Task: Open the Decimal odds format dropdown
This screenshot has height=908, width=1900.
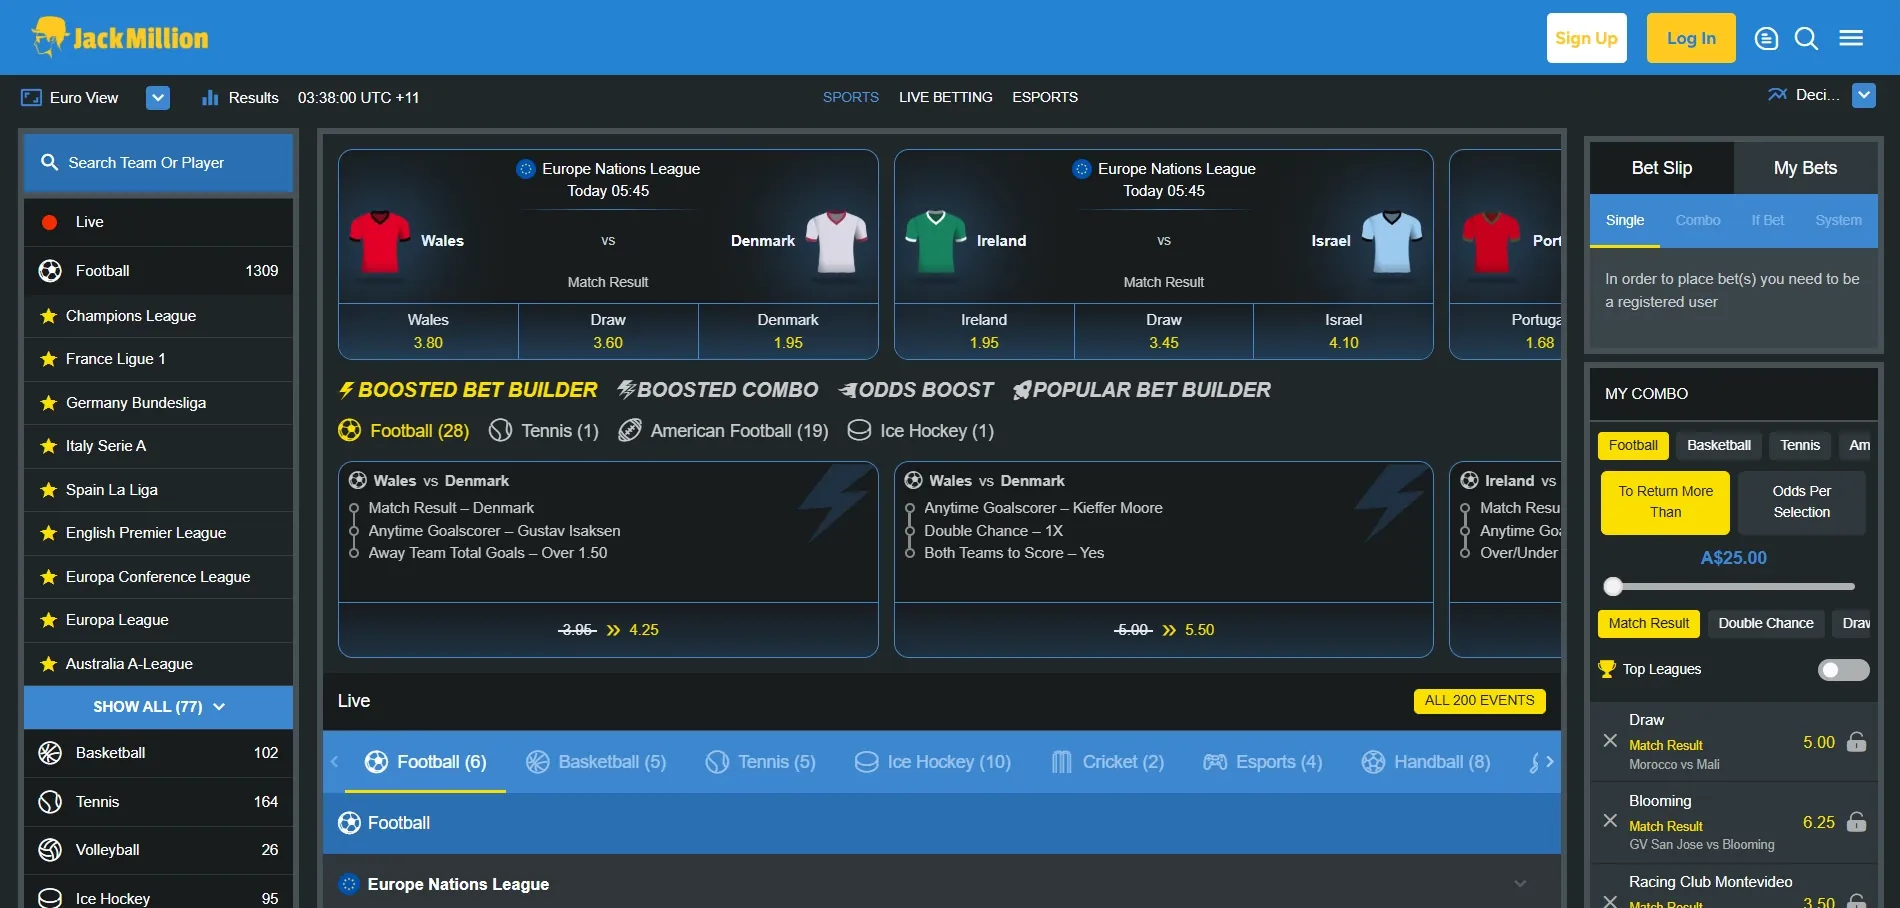Action: tap(1863, 96)
